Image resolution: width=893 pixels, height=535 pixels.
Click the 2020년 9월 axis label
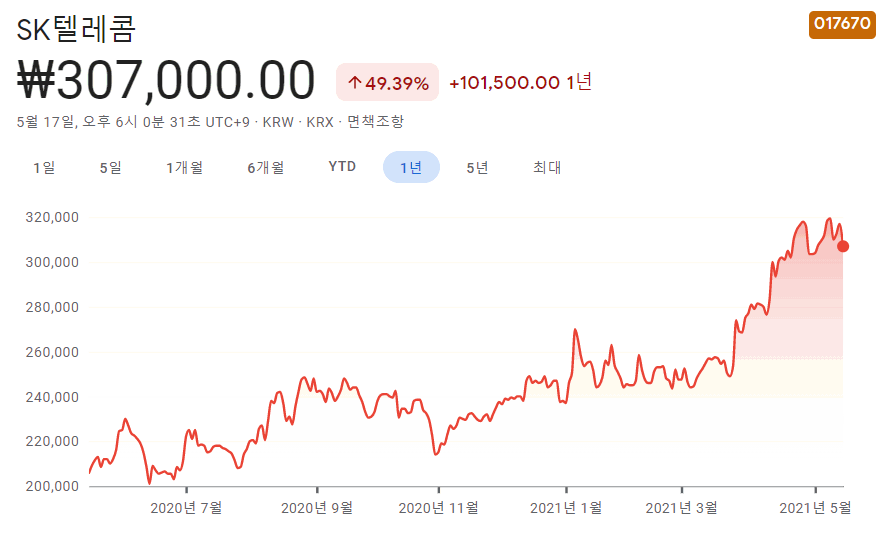coord(317,508)
